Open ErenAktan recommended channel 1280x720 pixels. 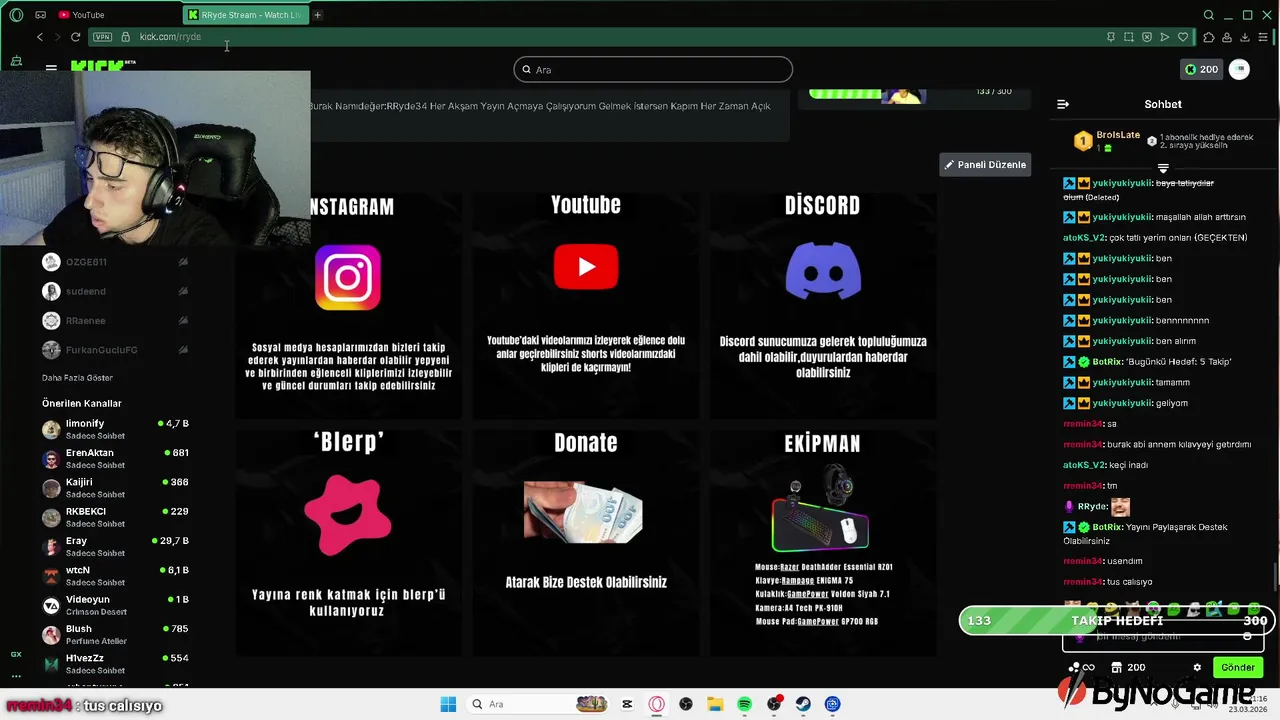(115, 458)
